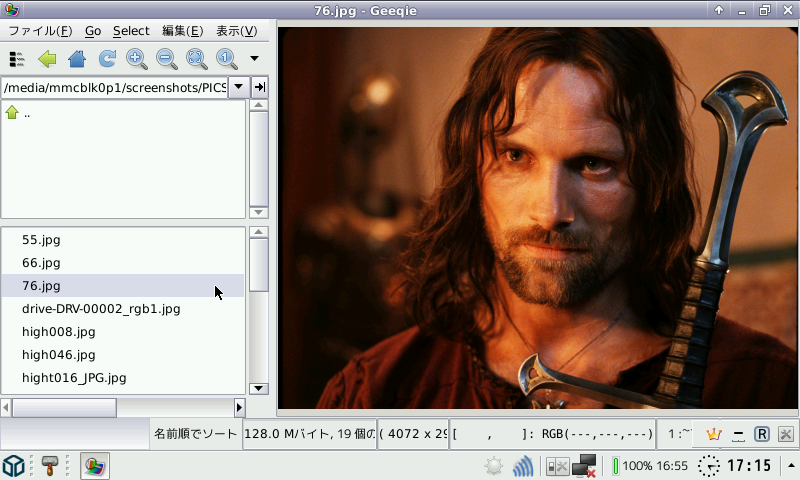This screenshot has width=800, height=480.
Task: Toggle the R button in status bar
Action: tap(762, 434)
